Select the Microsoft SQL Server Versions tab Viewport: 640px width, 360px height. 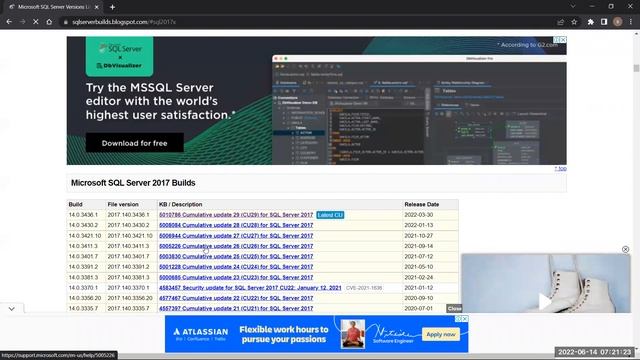point(53,7)
